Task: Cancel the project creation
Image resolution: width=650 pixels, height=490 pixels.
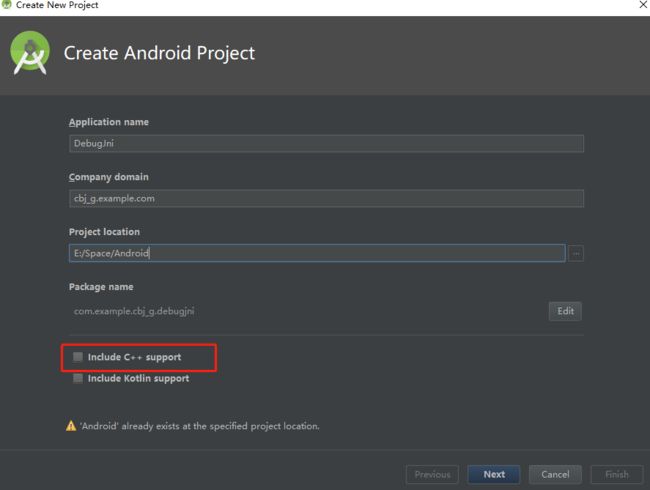Action: tap(555, 474)
